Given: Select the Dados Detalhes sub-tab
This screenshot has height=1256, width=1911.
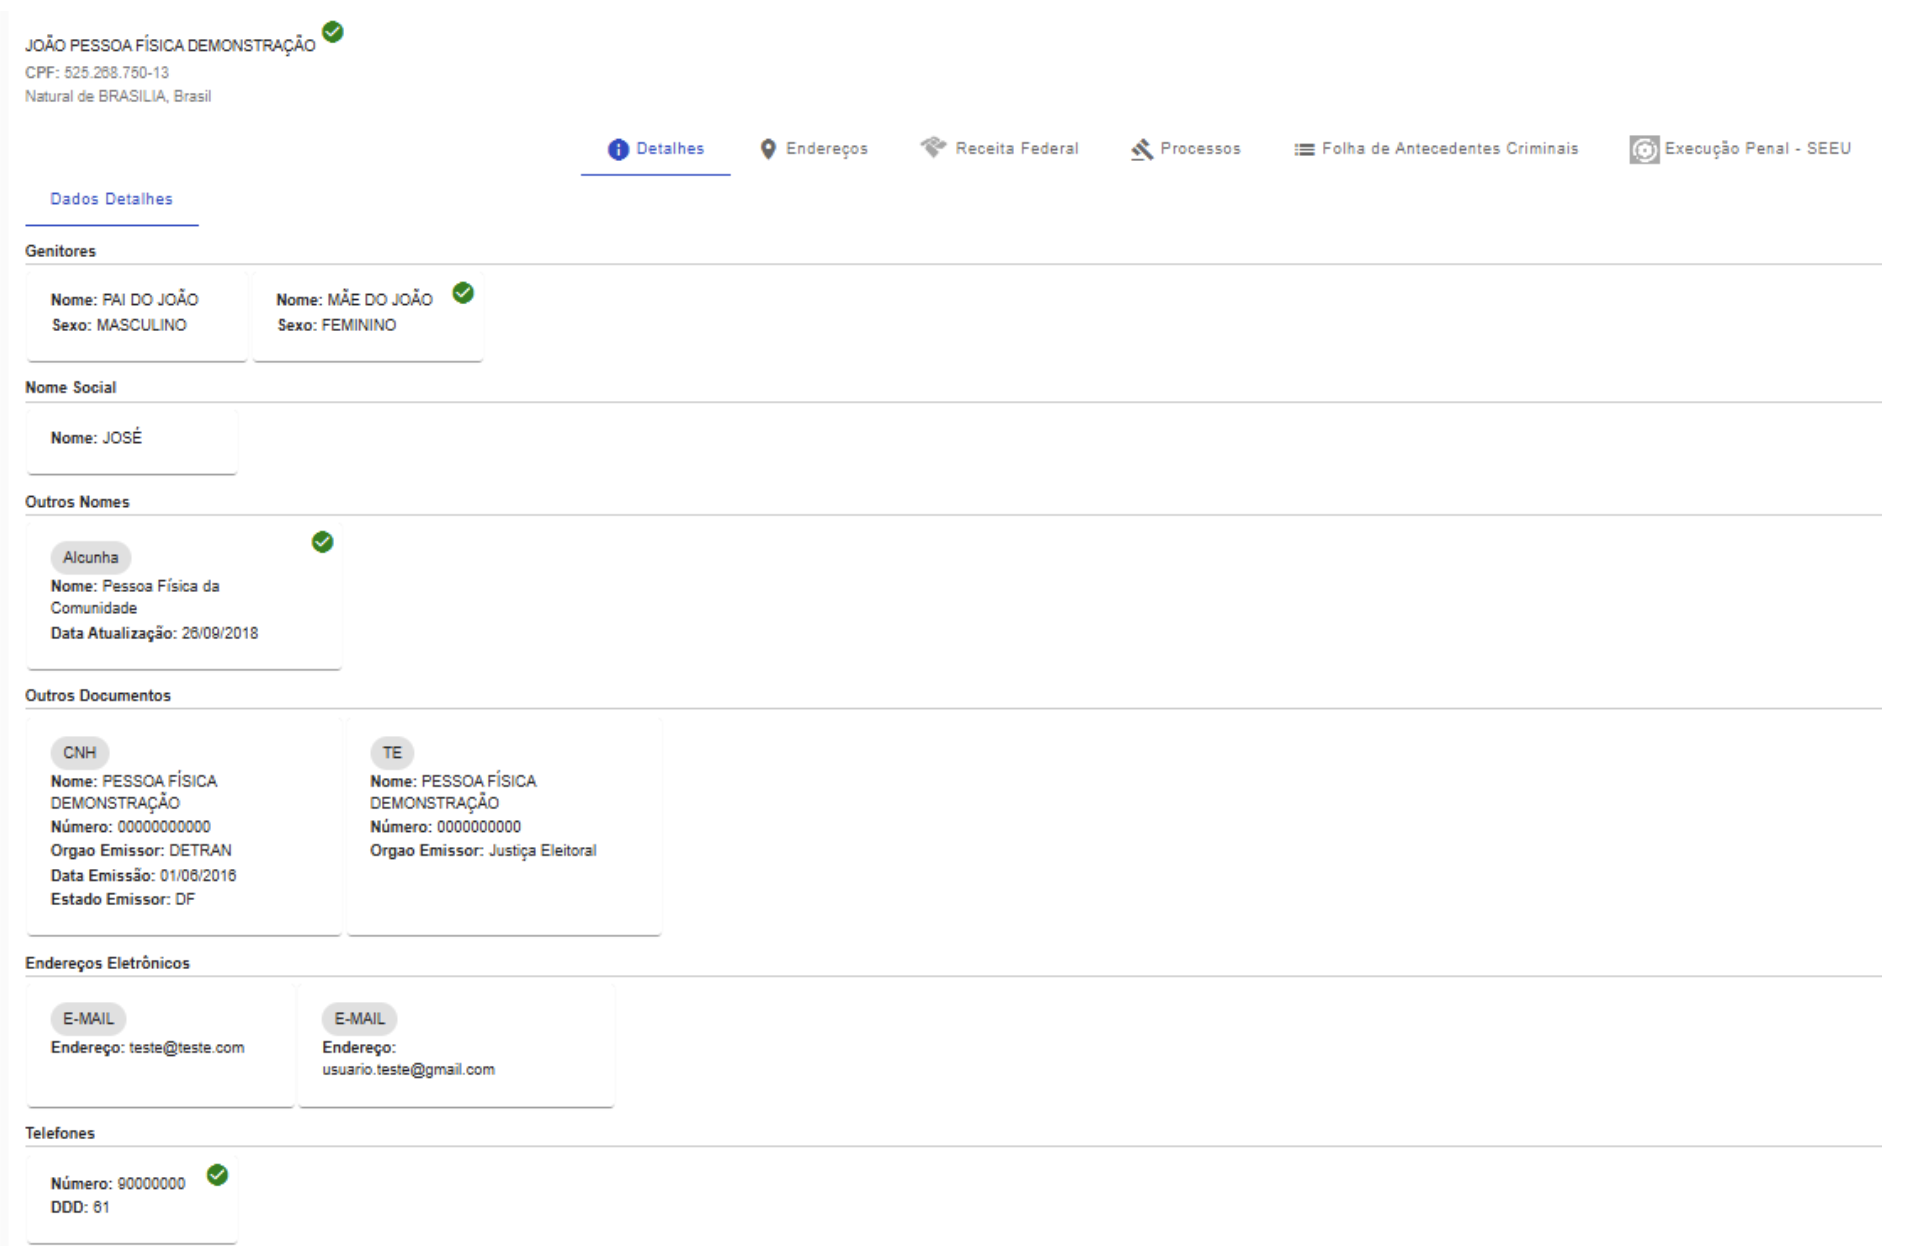Looking at the screenshot, I should [111, 199].
